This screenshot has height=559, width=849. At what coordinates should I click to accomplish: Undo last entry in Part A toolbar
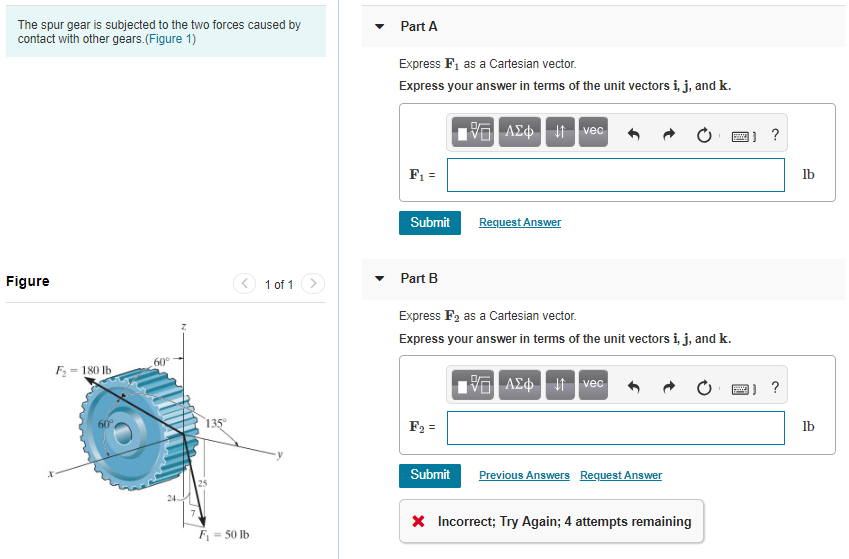(633, 134)
